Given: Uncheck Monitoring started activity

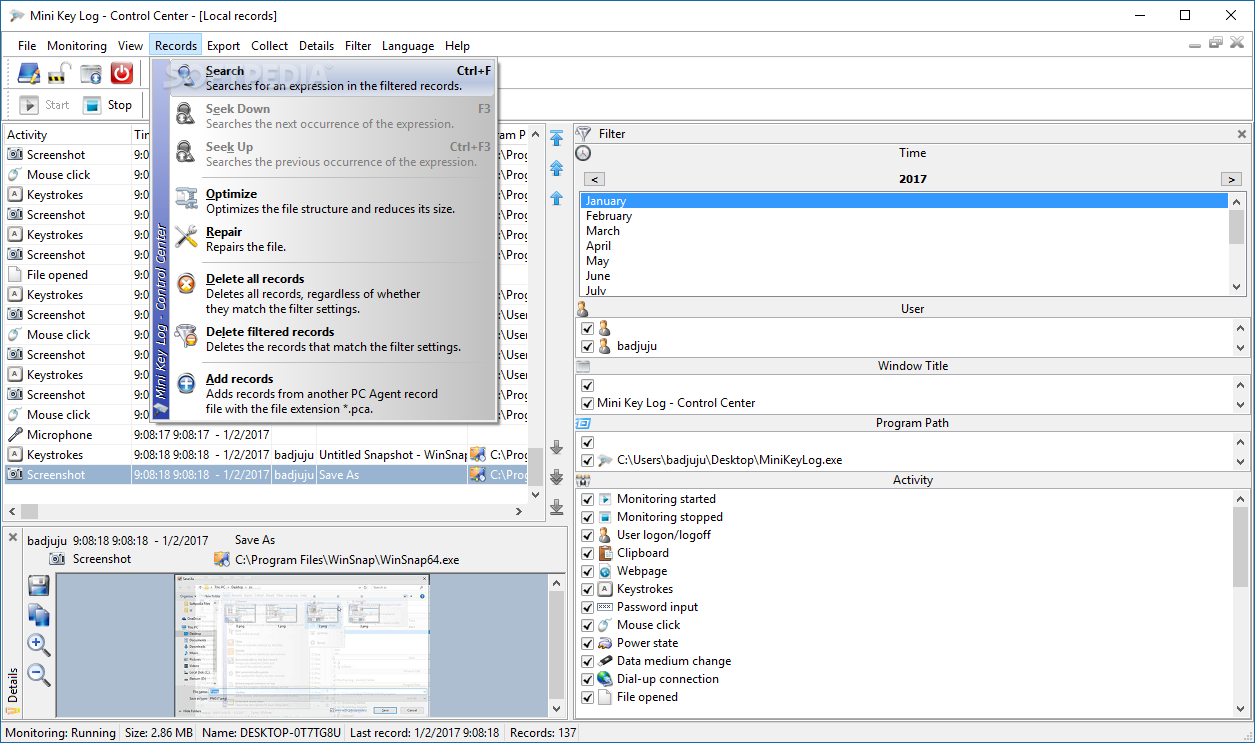Looking at the screenshot, I should tap(588, 499).
